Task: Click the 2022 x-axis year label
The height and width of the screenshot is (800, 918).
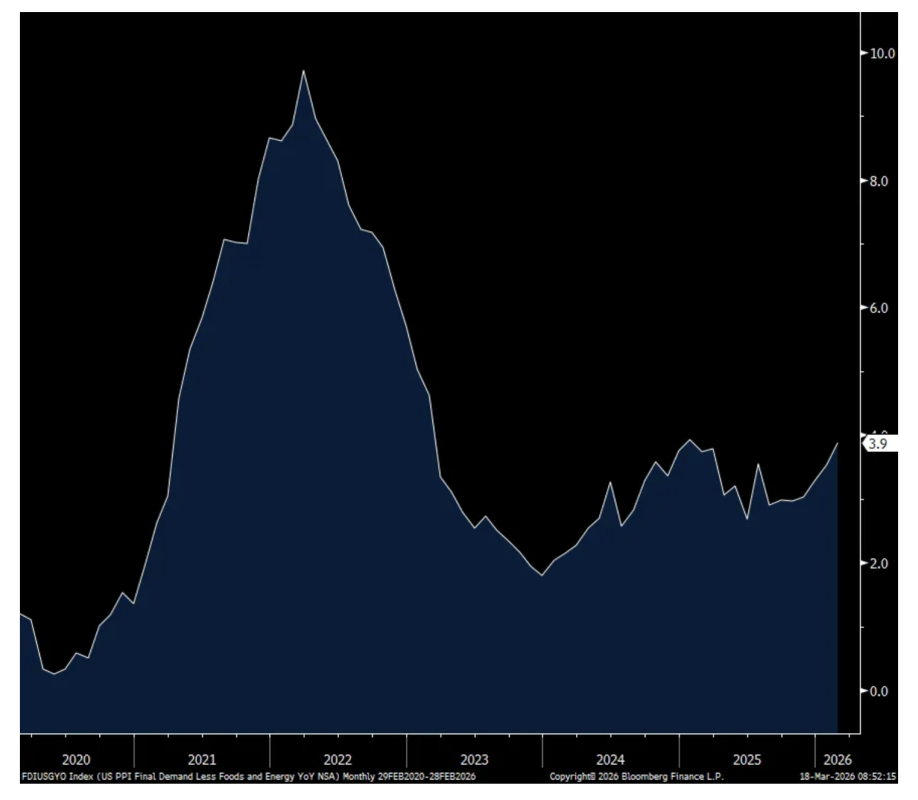Action: tap(338, 759)
